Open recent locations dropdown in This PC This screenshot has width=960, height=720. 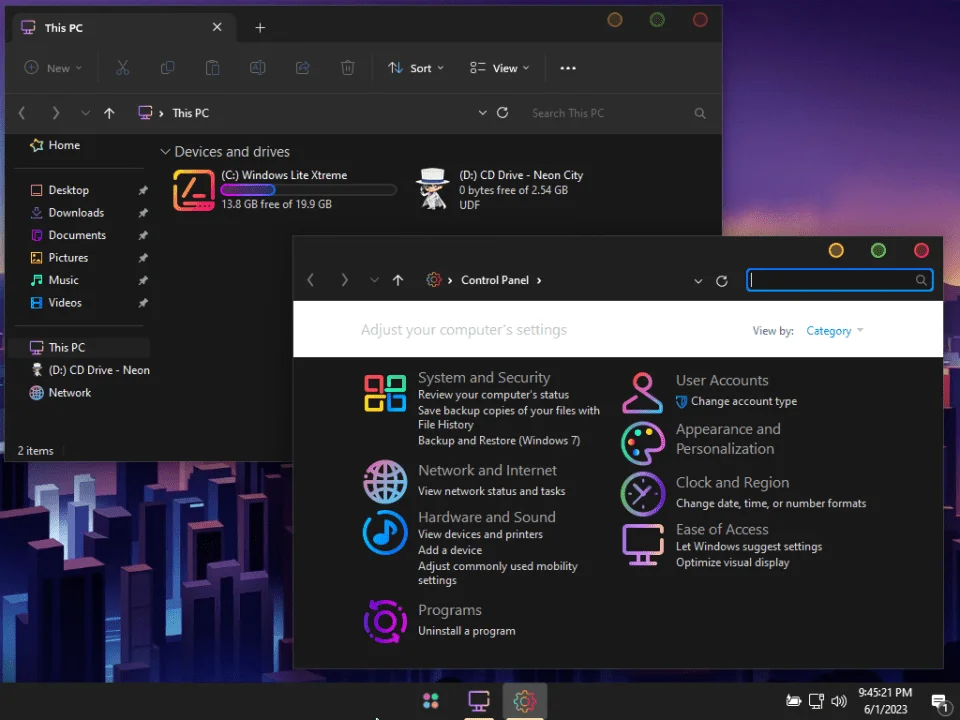click(85, 113)
